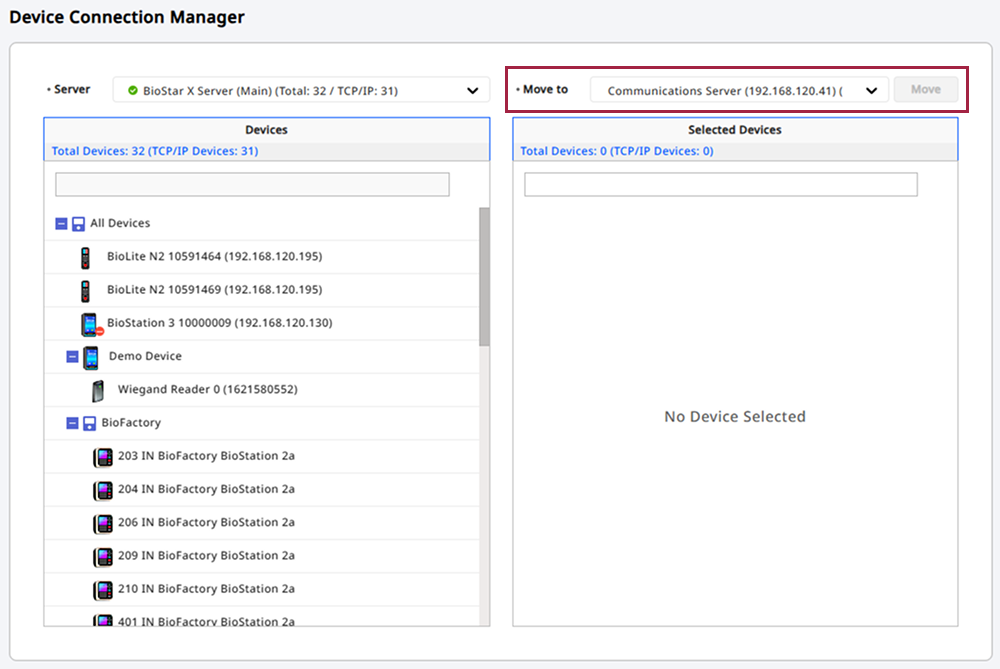Viewport: 1000px width, 669px height.
Task: Click the BioLite N2 10591469 device icon
Action: [85, 290]
